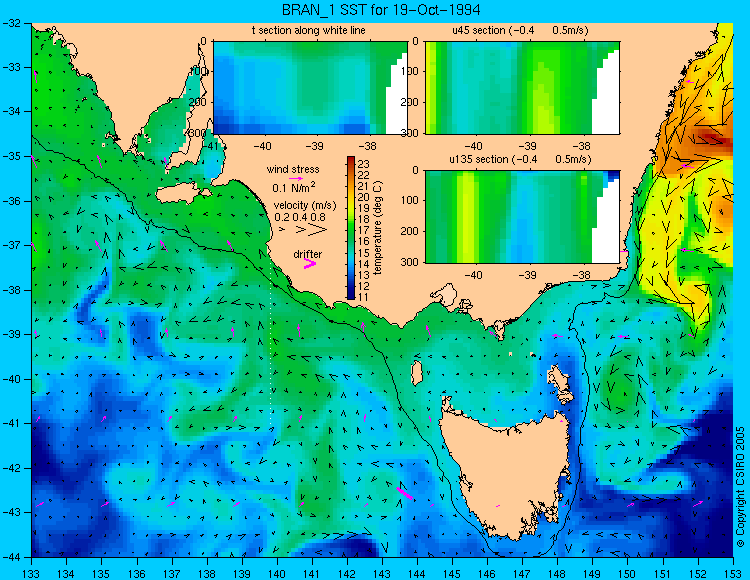
Task: Click the 't section along white line' label
Action: coord(309,30)
